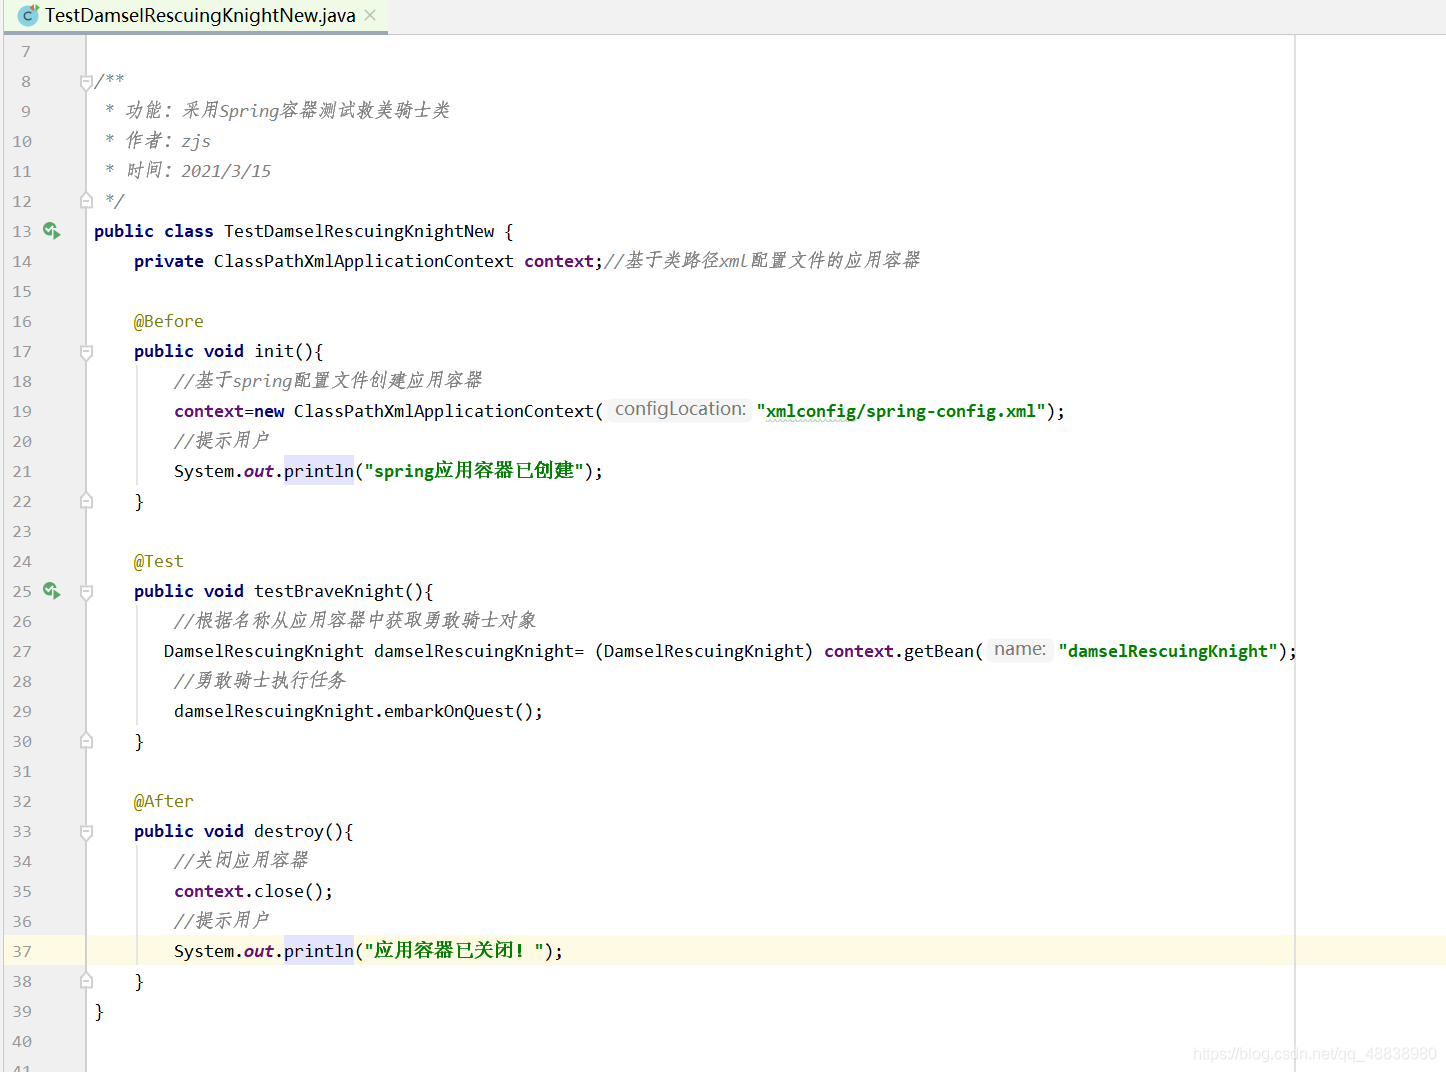Image resolution: width=1446 pixels, height=1072 pixels.
Task: Click ClassPathXmlApplicationContext type on line 14
Action: [364, 261]
